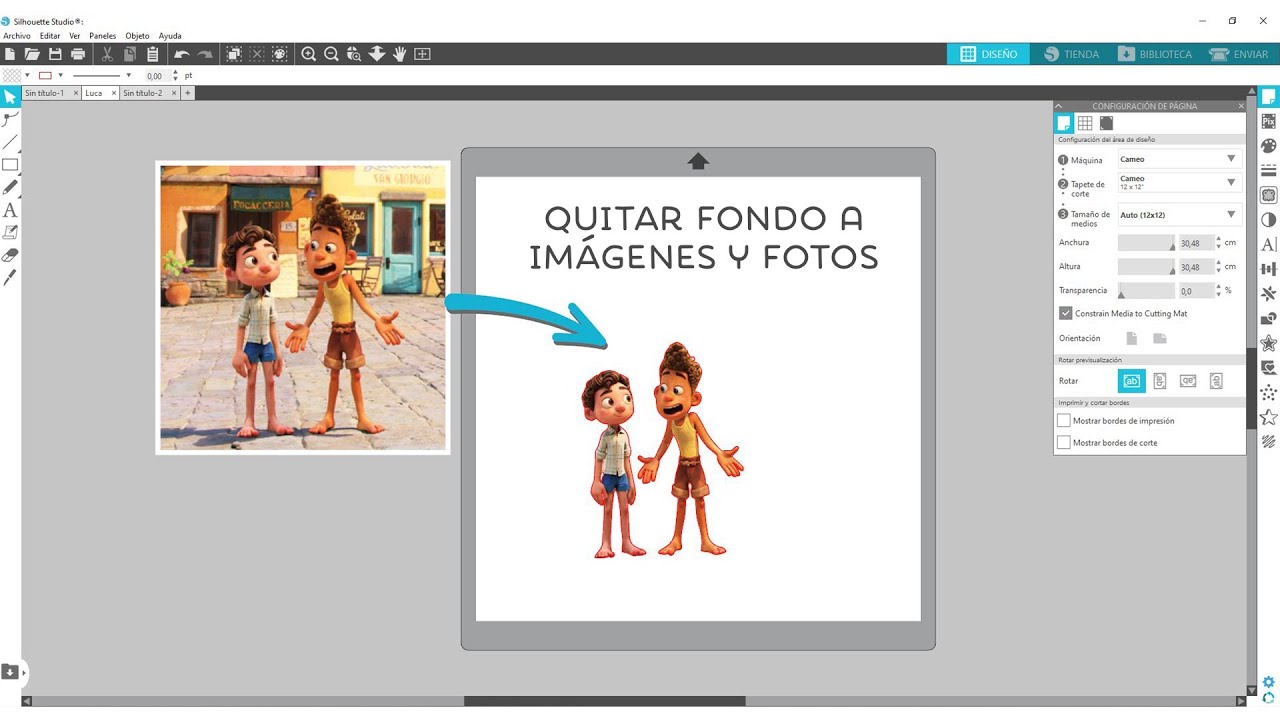Open the library drawer icon at bottom left
The width and height of the screenshot is (1280, 720).
click(x=10, y=671)
